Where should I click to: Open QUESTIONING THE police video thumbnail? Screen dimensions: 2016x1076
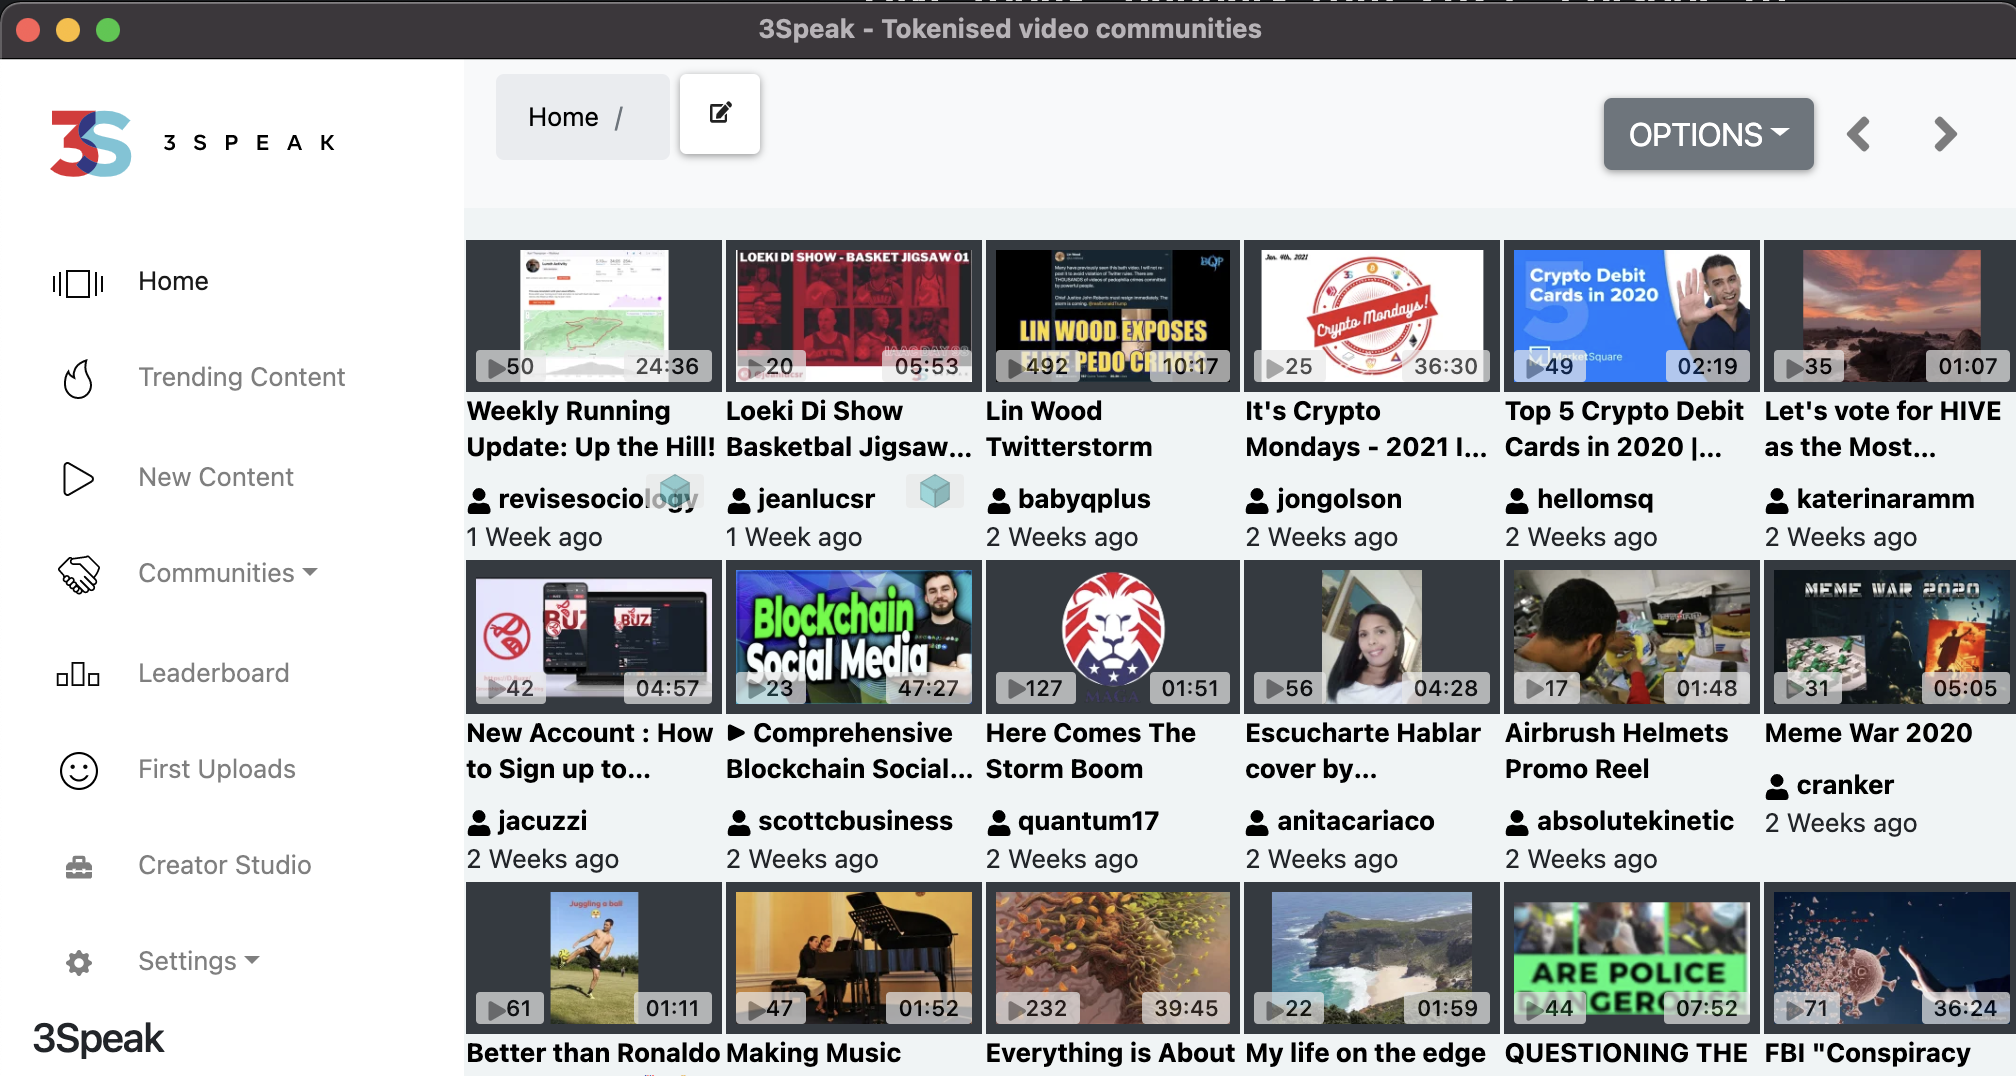click(1631, 958)
